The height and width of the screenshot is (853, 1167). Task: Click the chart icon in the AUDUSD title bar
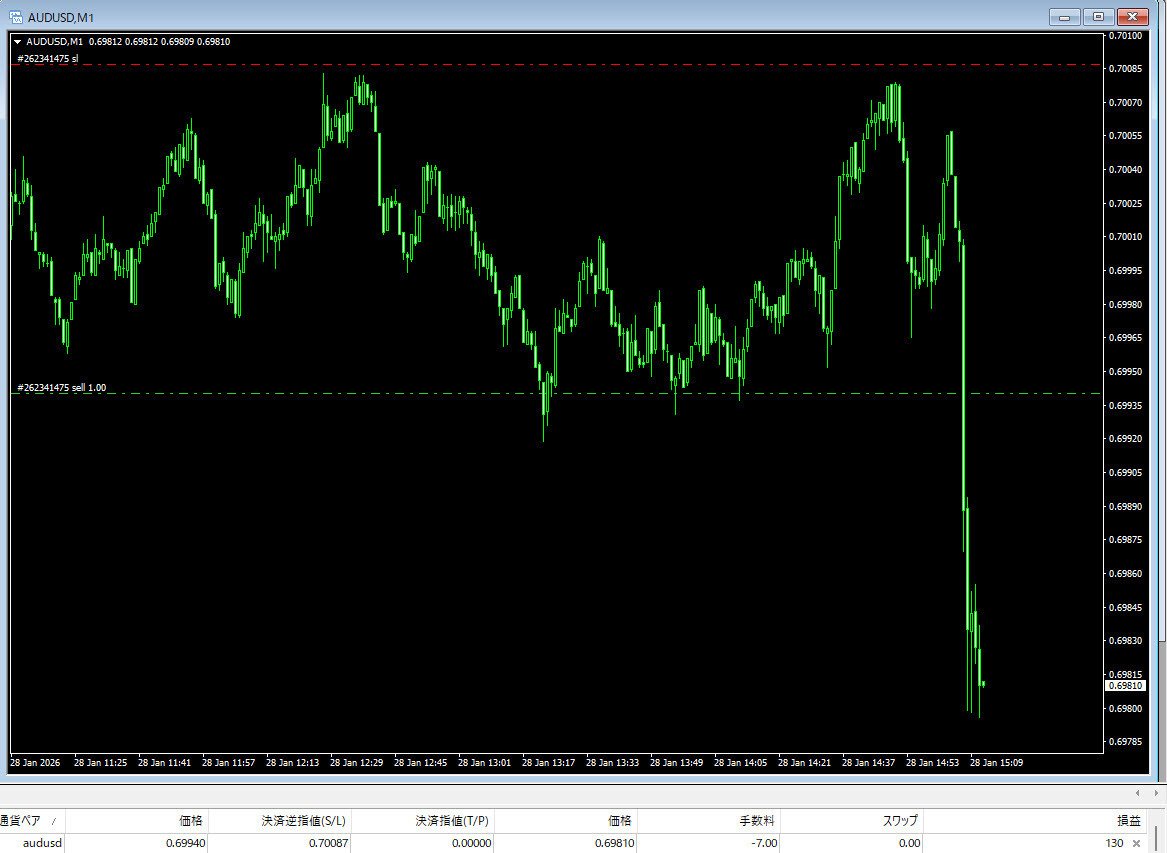tap(16, 16)
